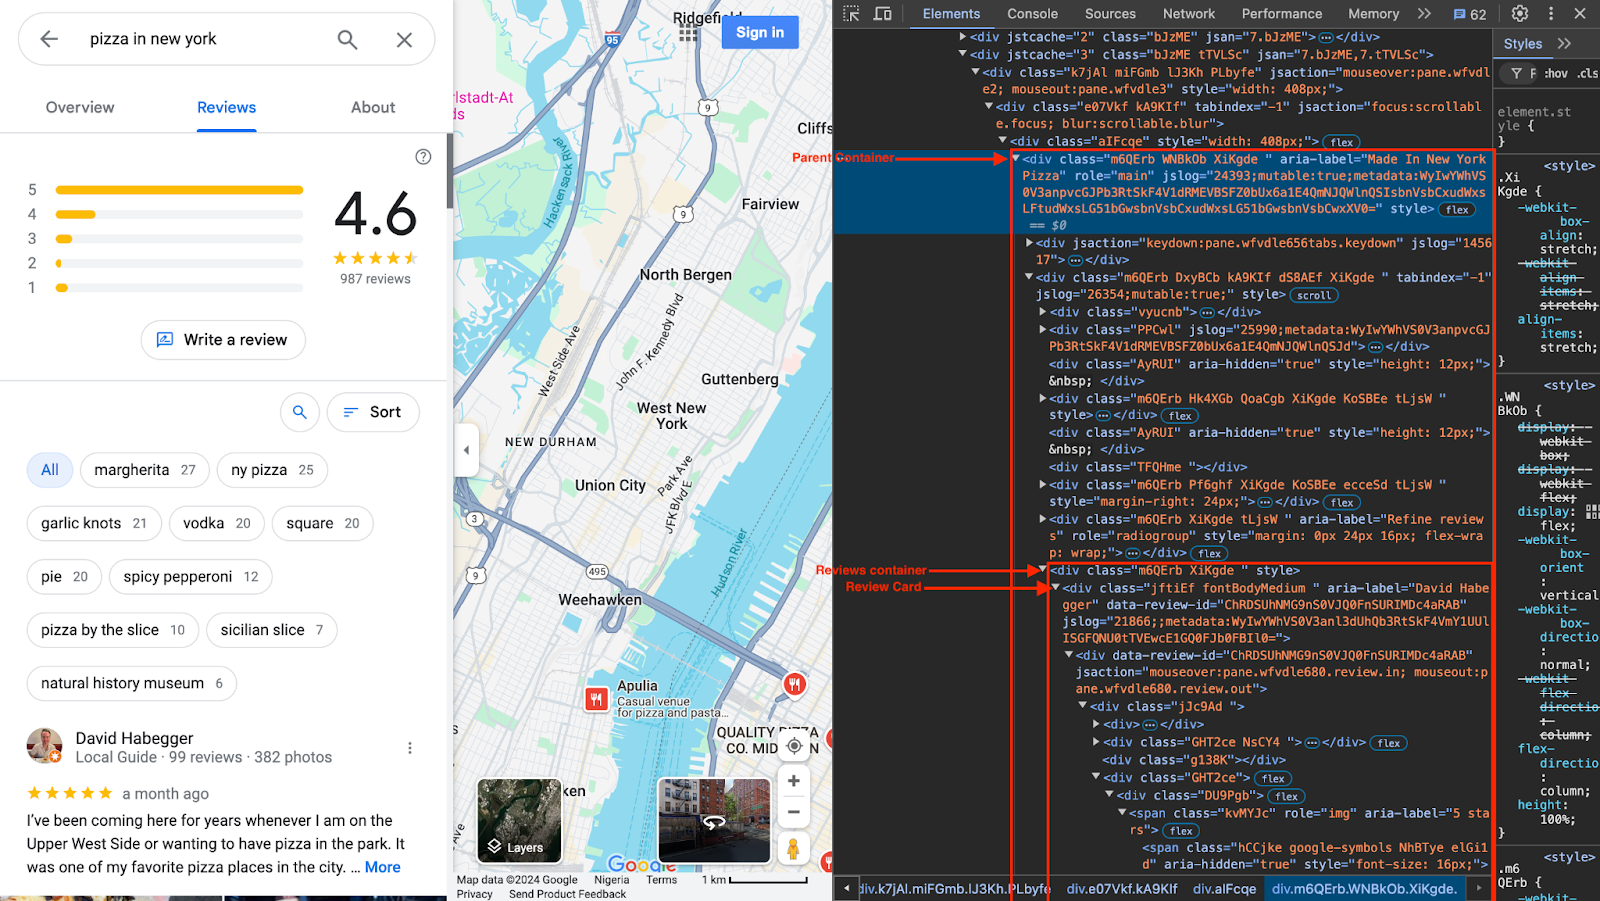Click the Street View pegman icon
This screenshot has height=901, width=1600.
(793, 849)
